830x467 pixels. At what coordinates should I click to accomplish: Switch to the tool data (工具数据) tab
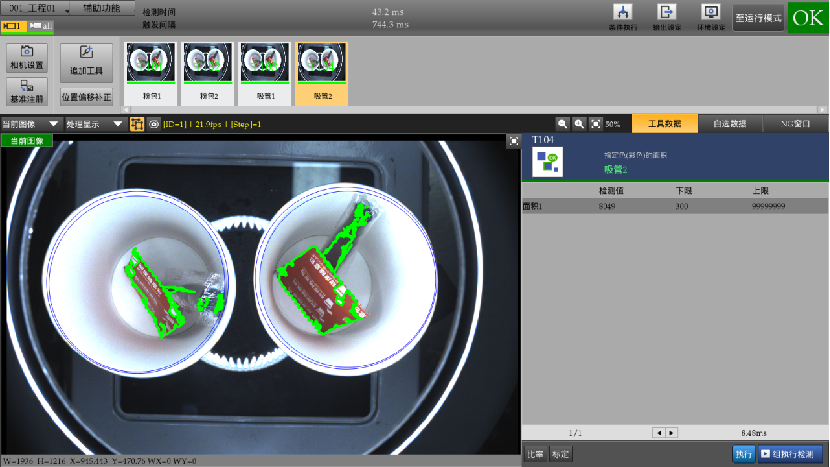tap(665, 123)
